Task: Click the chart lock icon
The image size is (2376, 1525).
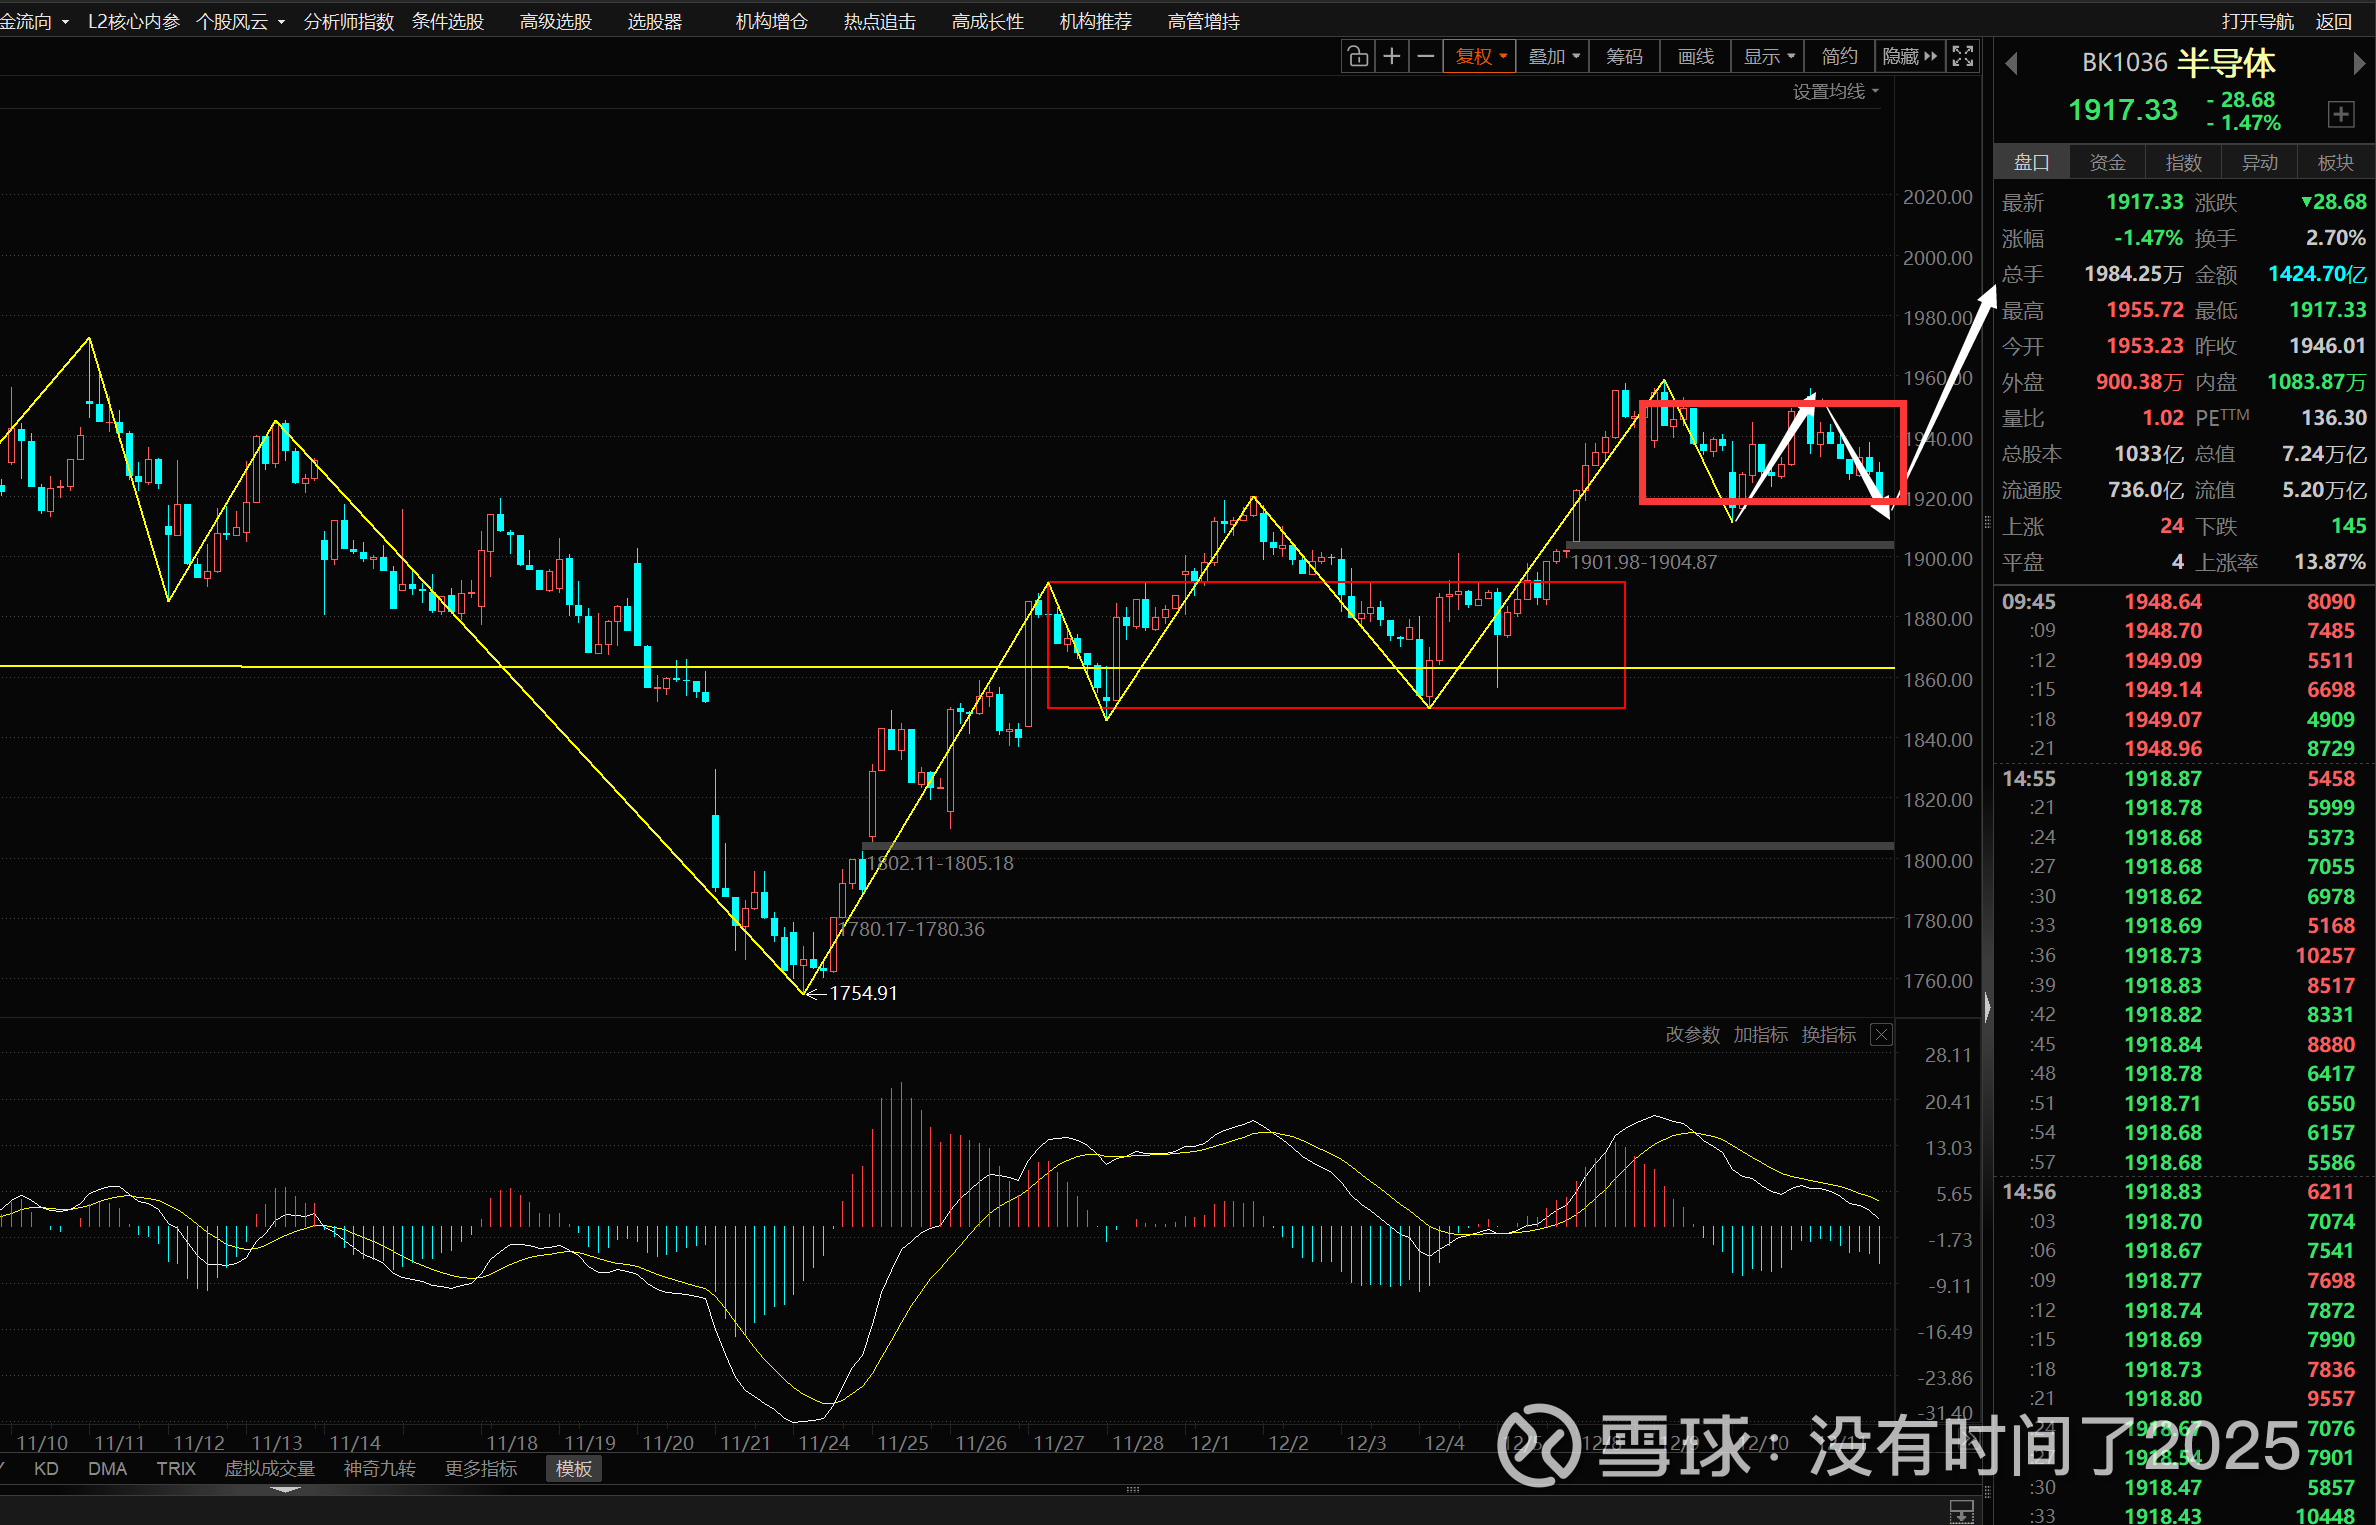Action: point(1357,57)
